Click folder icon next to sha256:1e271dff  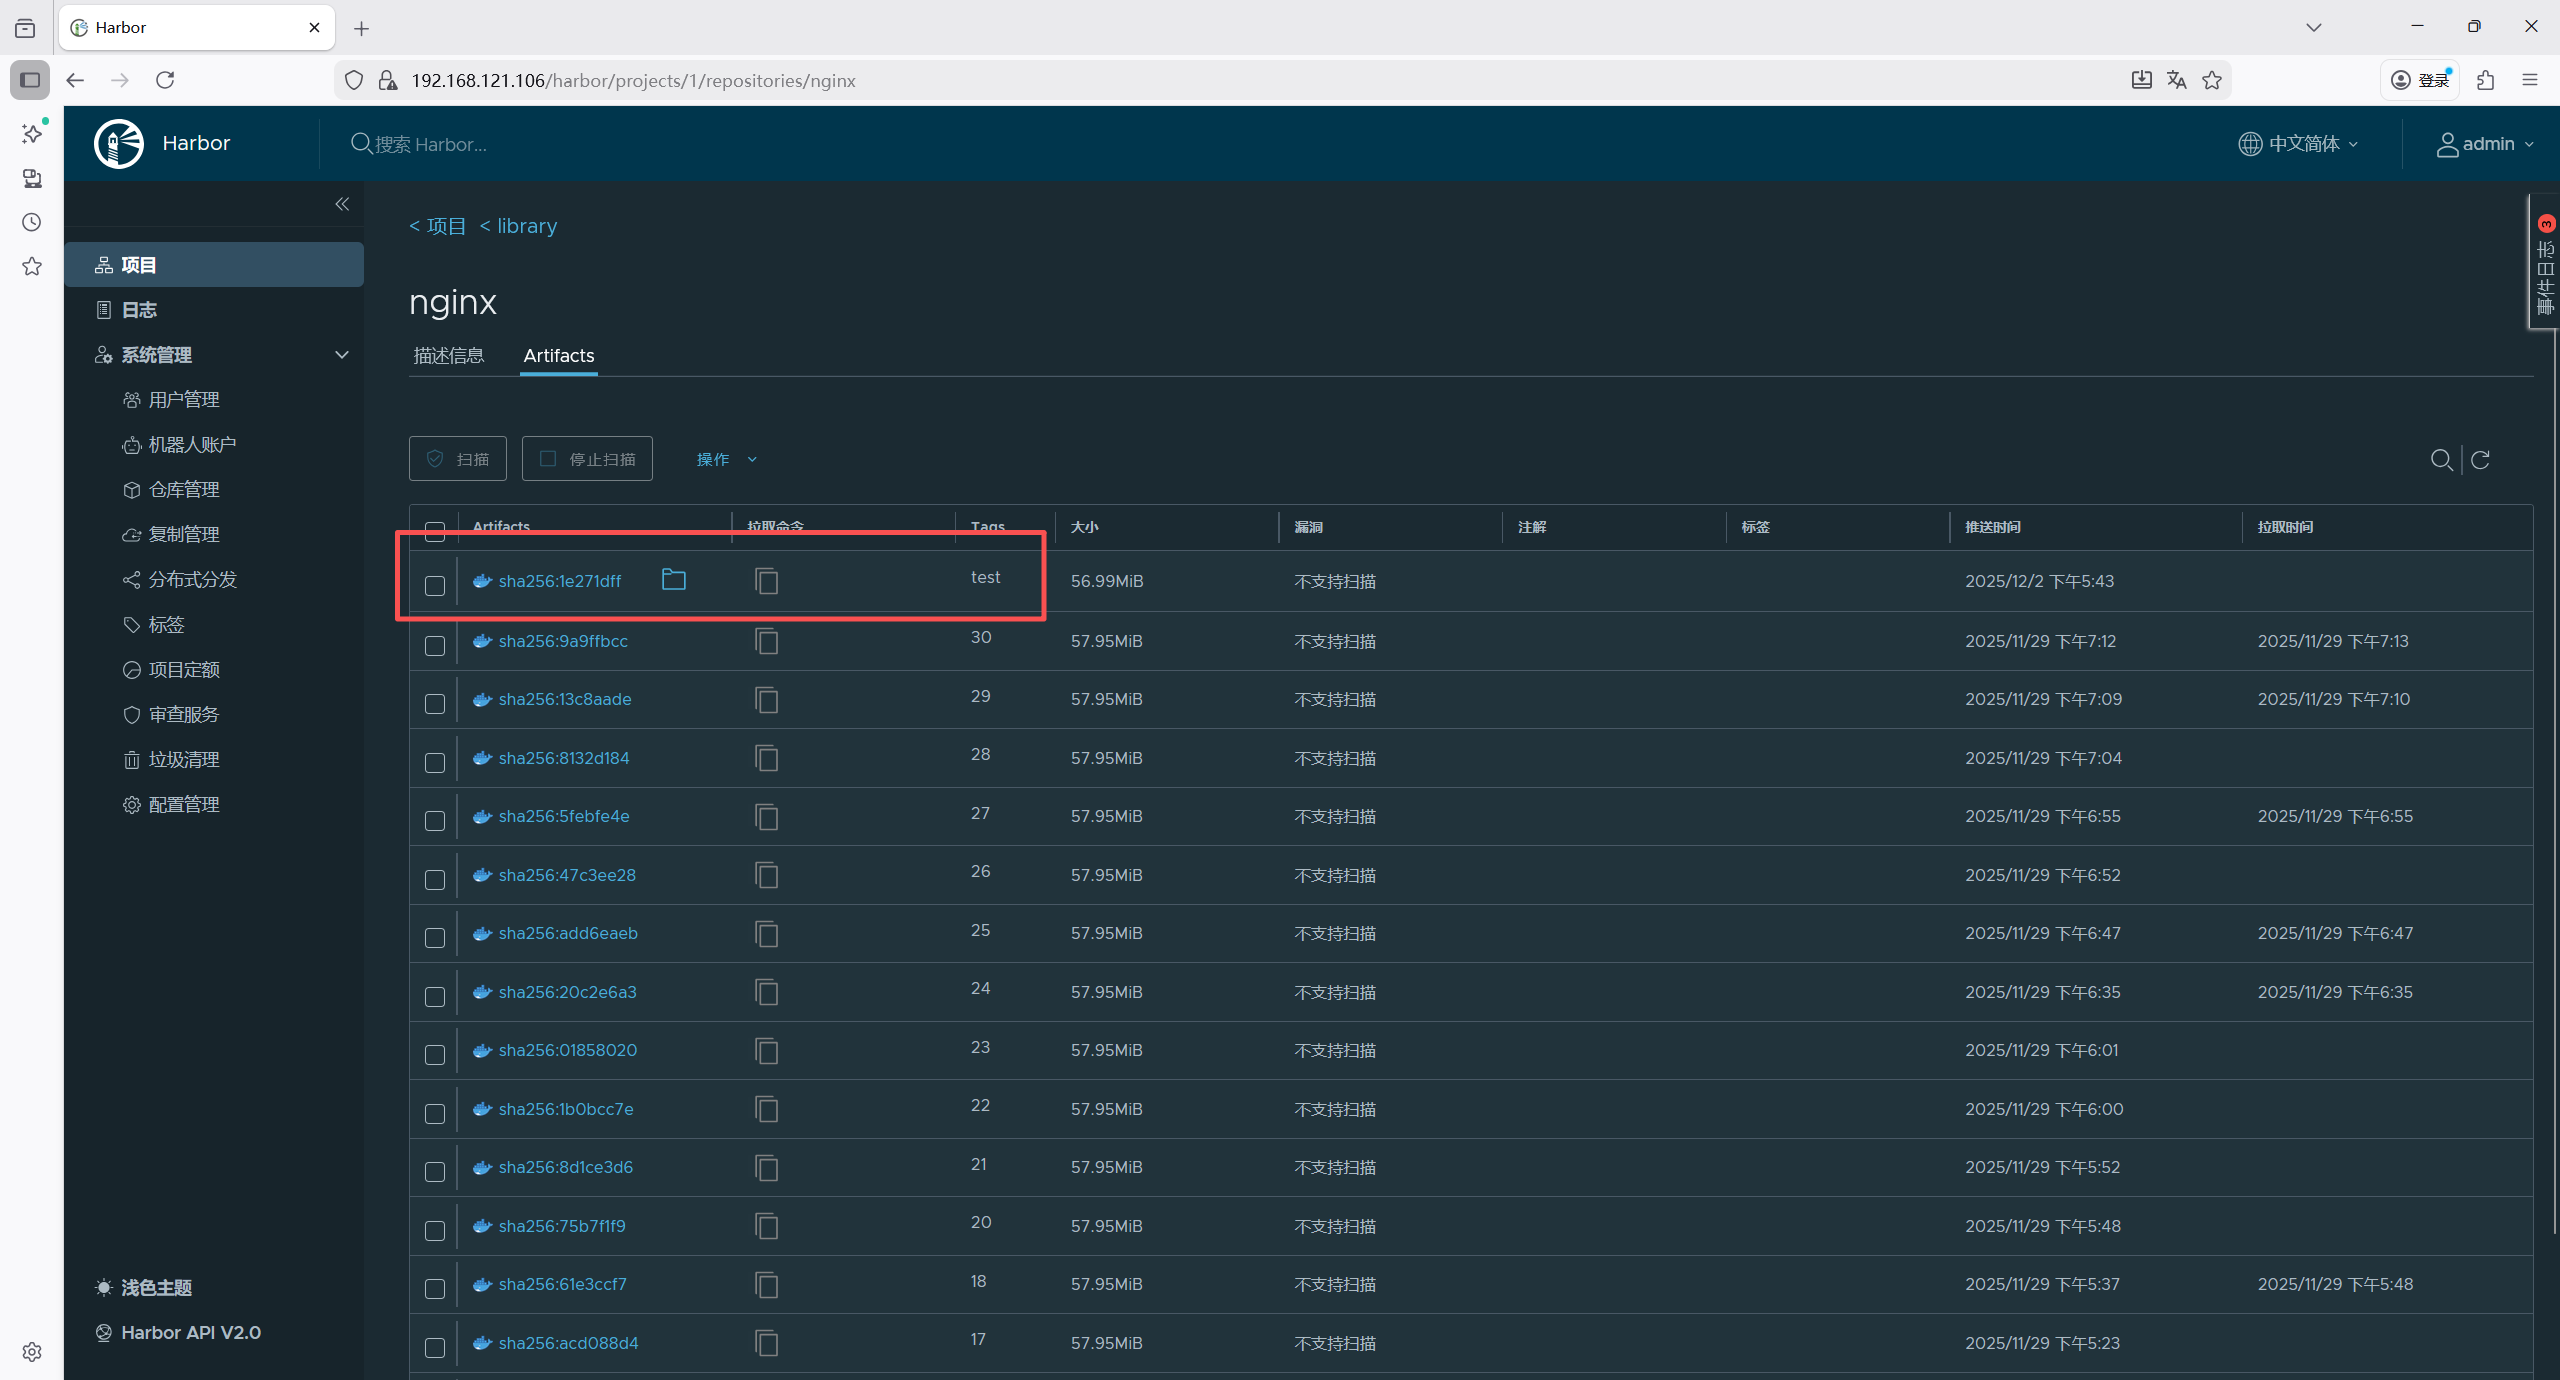pyautogui.click(x=673, y=580)
